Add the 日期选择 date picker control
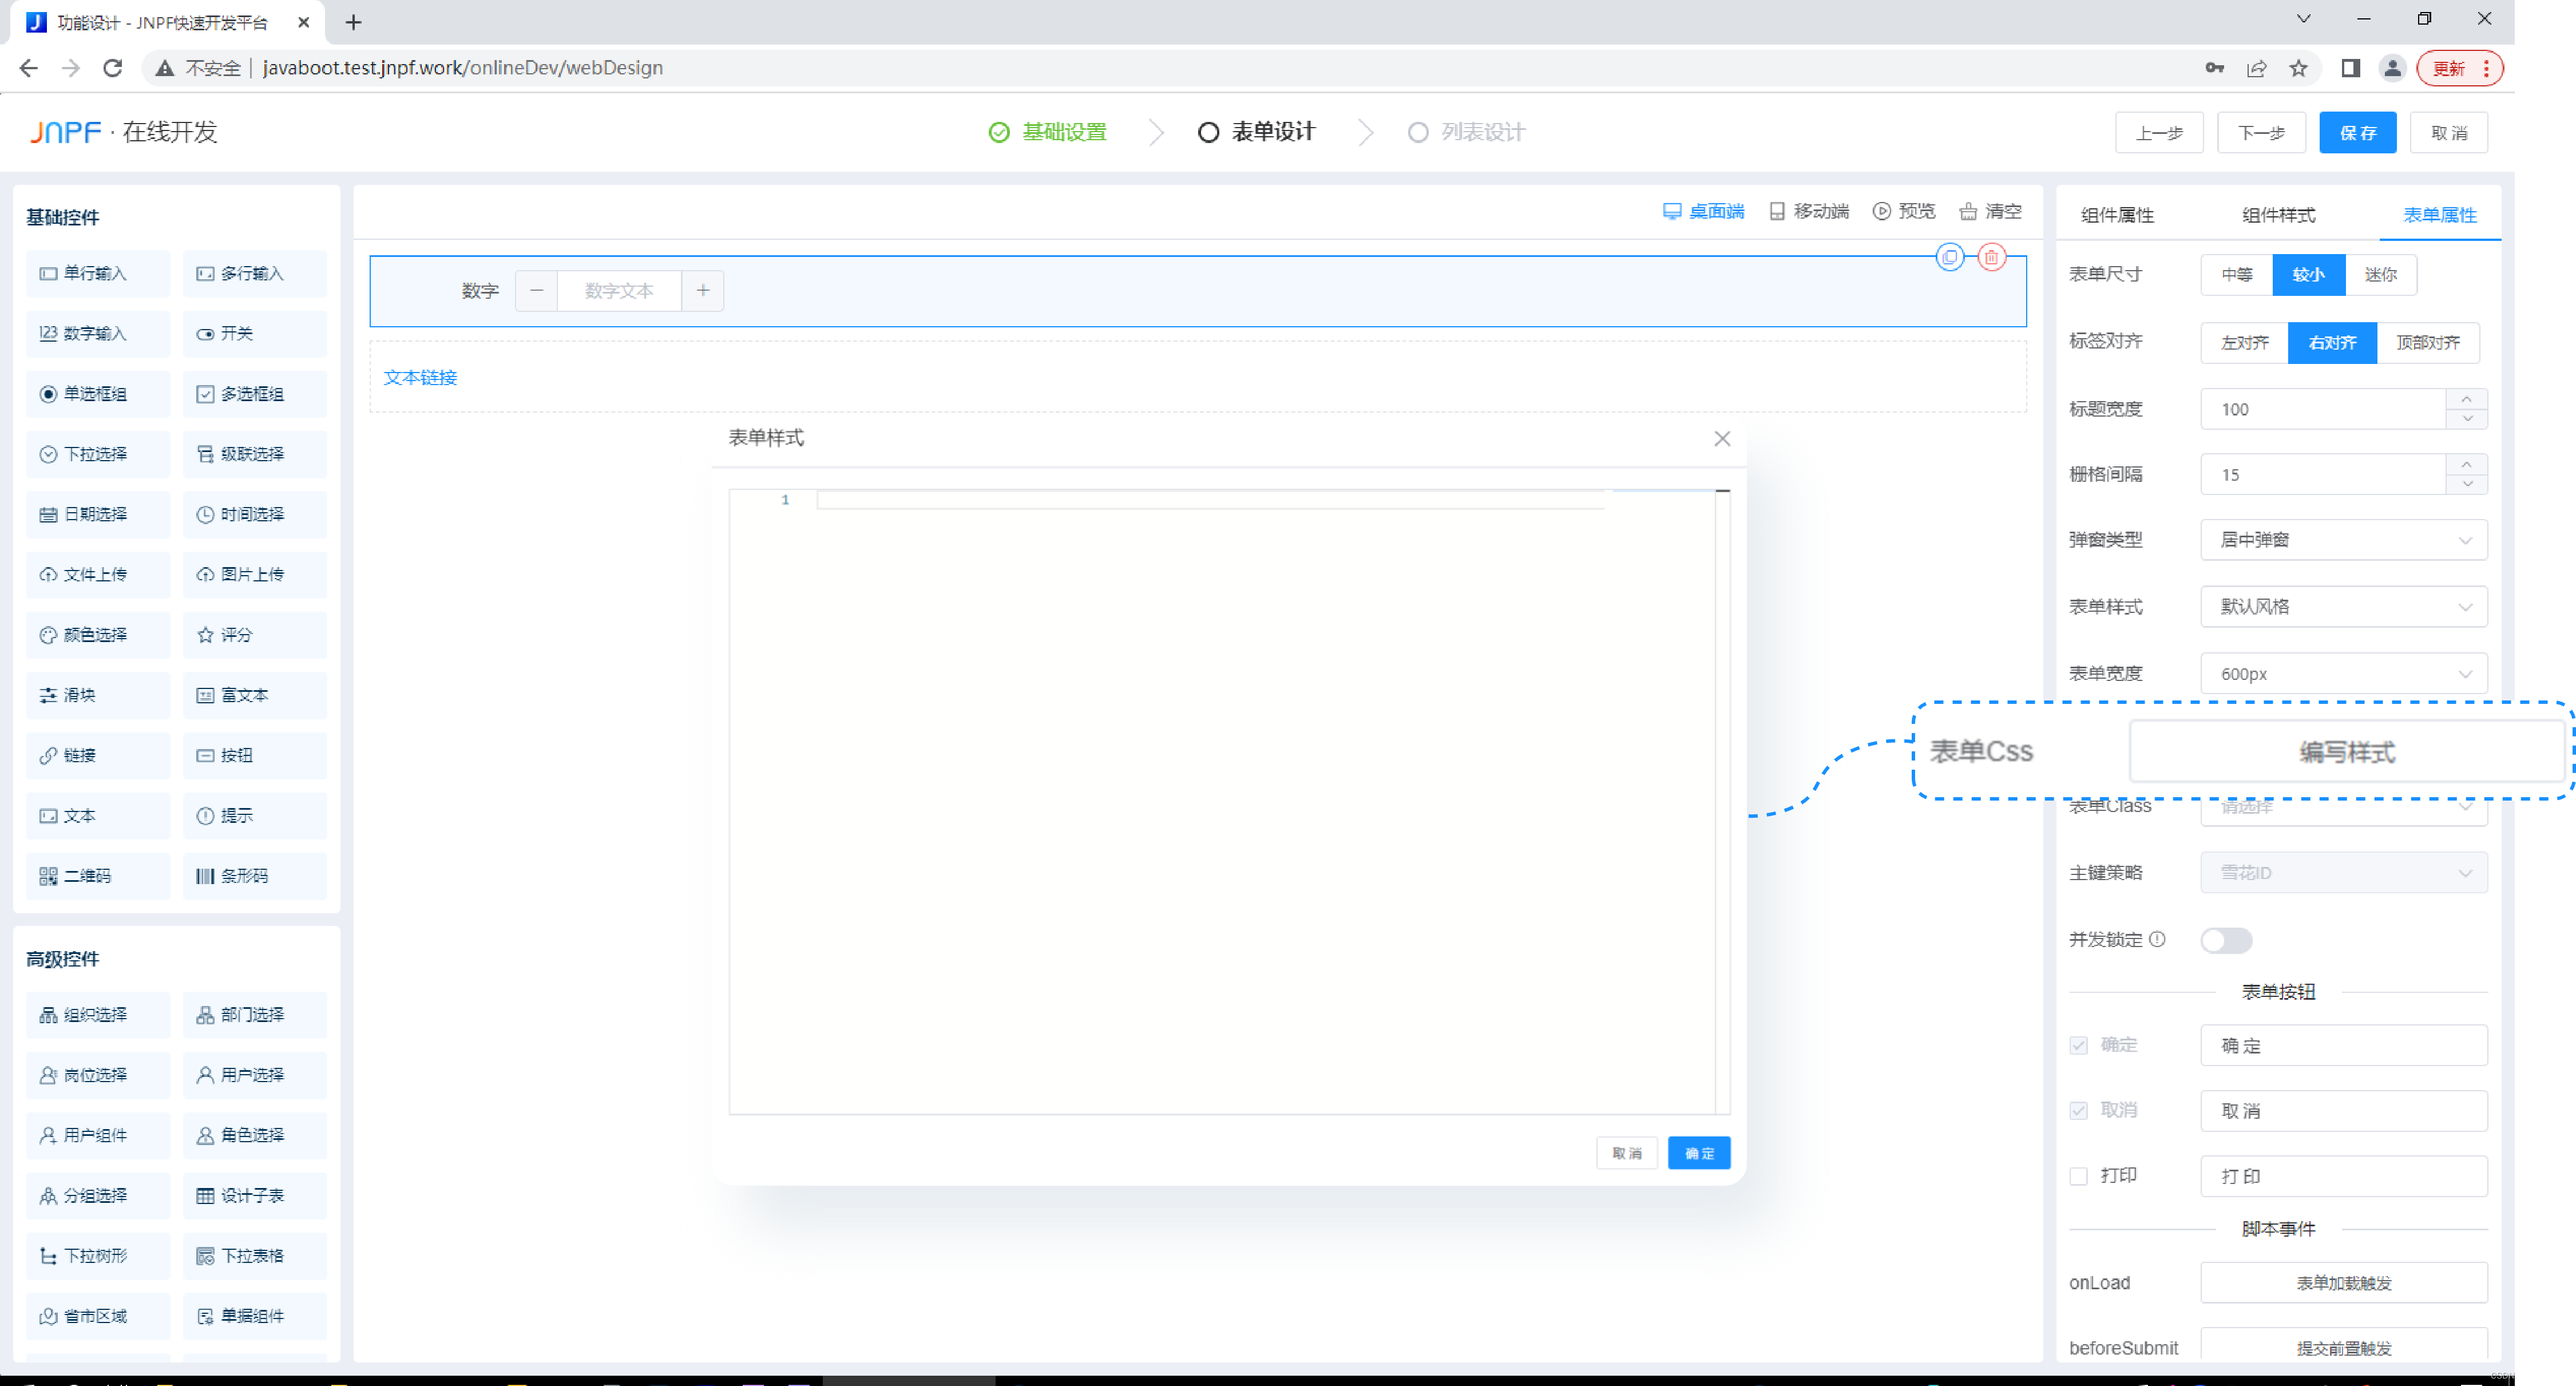This screenshot has width=2576, height=1386. (98, 514)
